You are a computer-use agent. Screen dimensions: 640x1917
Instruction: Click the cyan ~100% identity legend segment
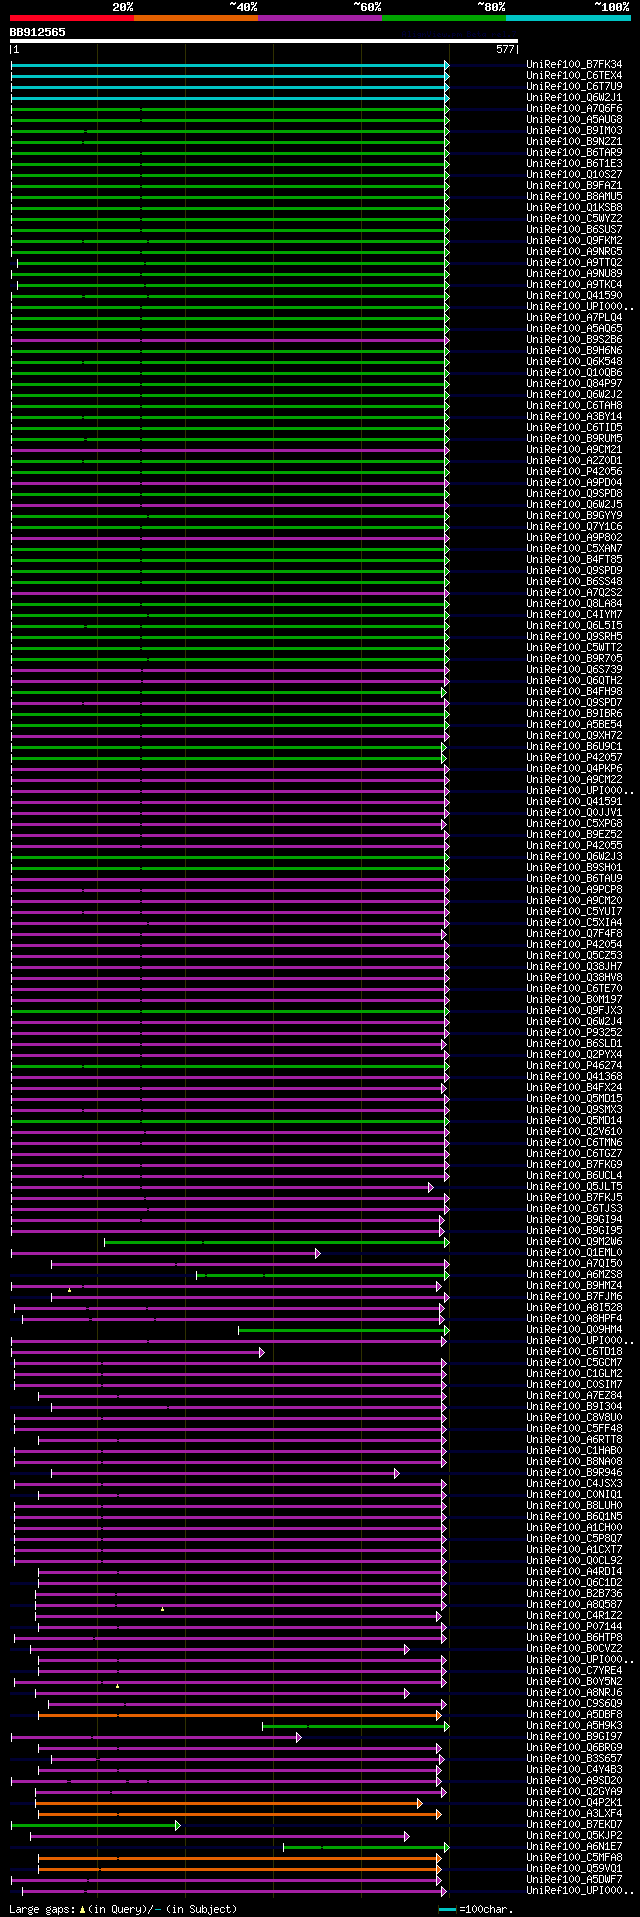pos(567,18)
